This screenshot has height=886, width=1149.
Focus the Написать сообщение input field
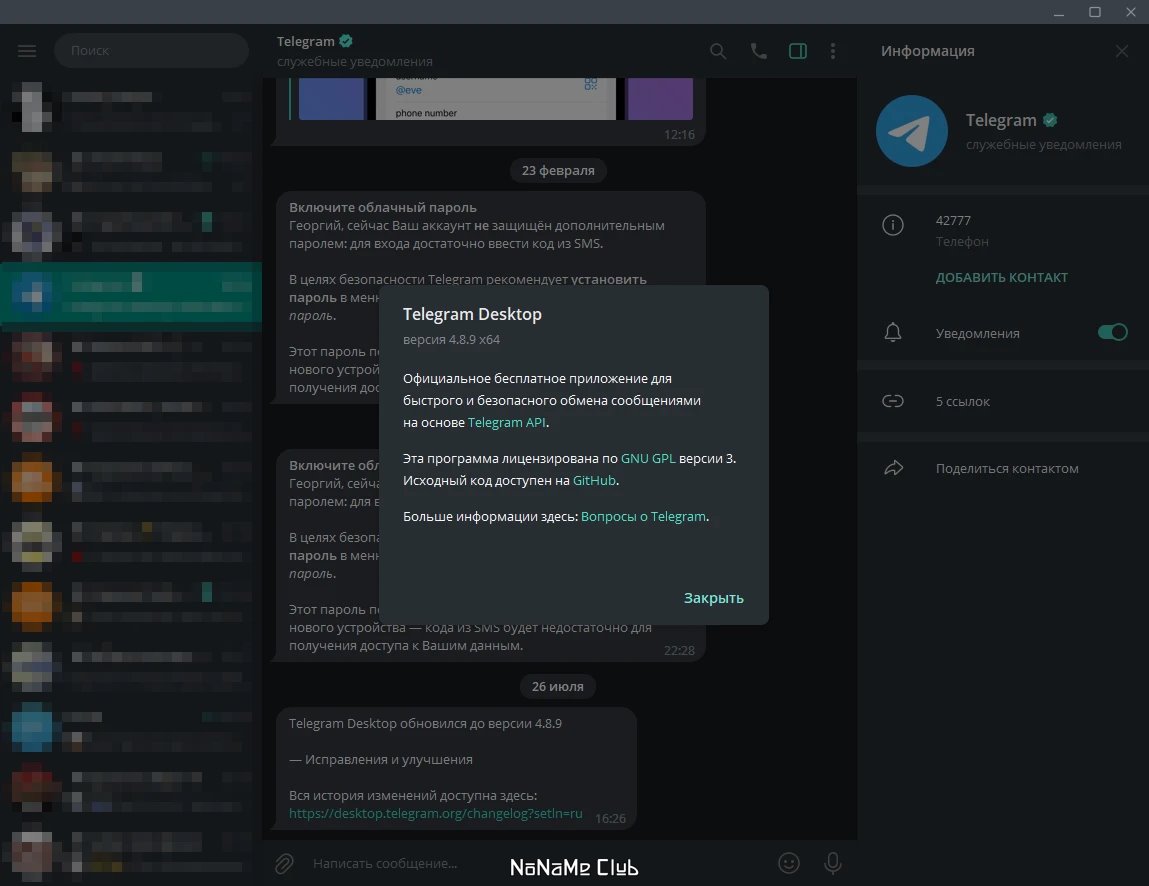tap(539, 863)
